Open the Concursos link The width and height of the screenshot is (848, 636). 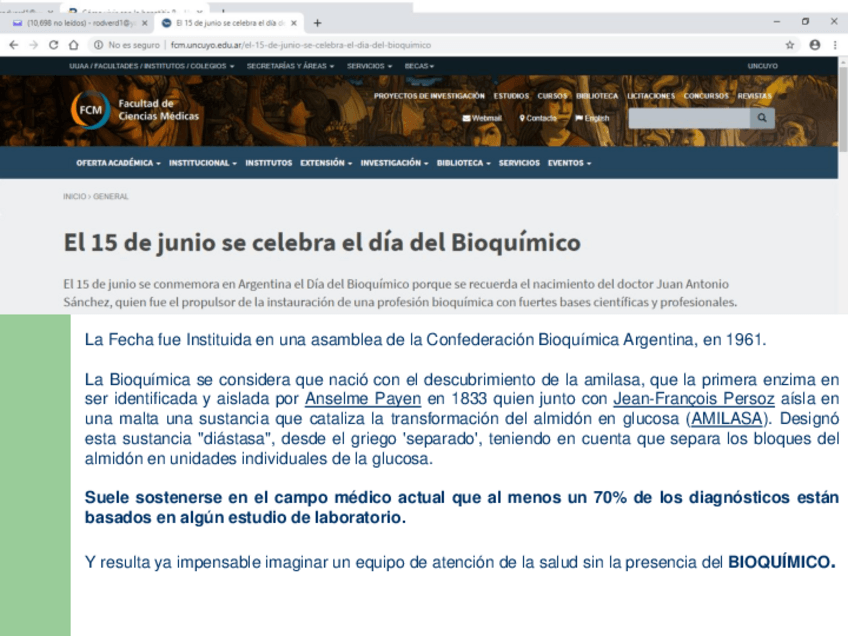coord(706,96)
